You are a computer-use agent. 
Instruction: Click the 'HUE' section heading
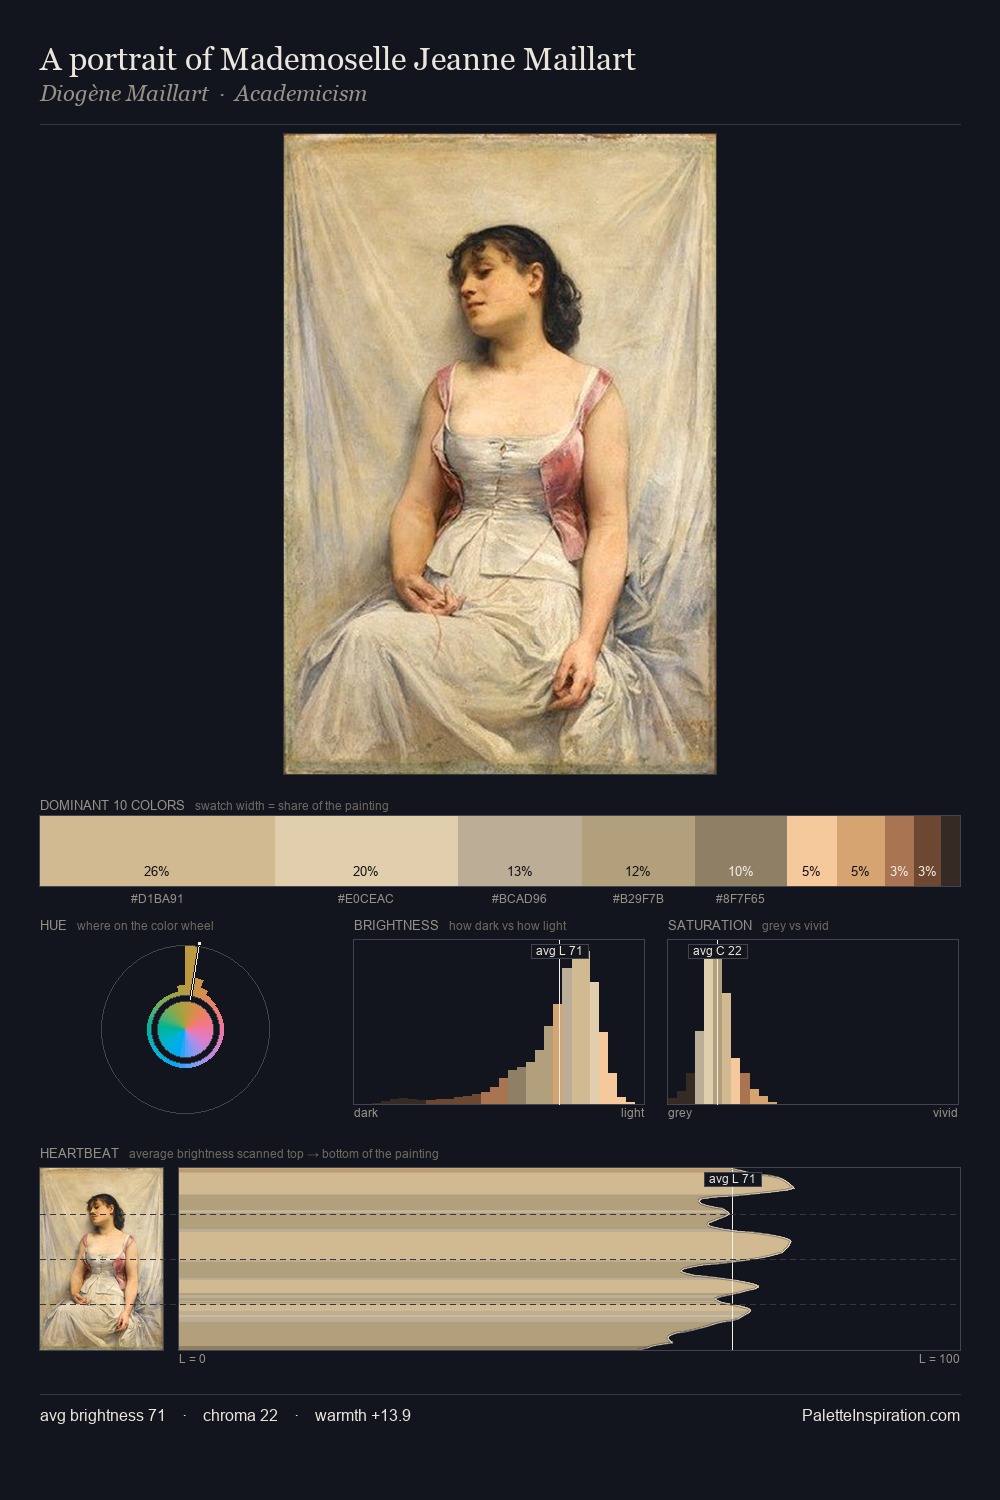53,925
